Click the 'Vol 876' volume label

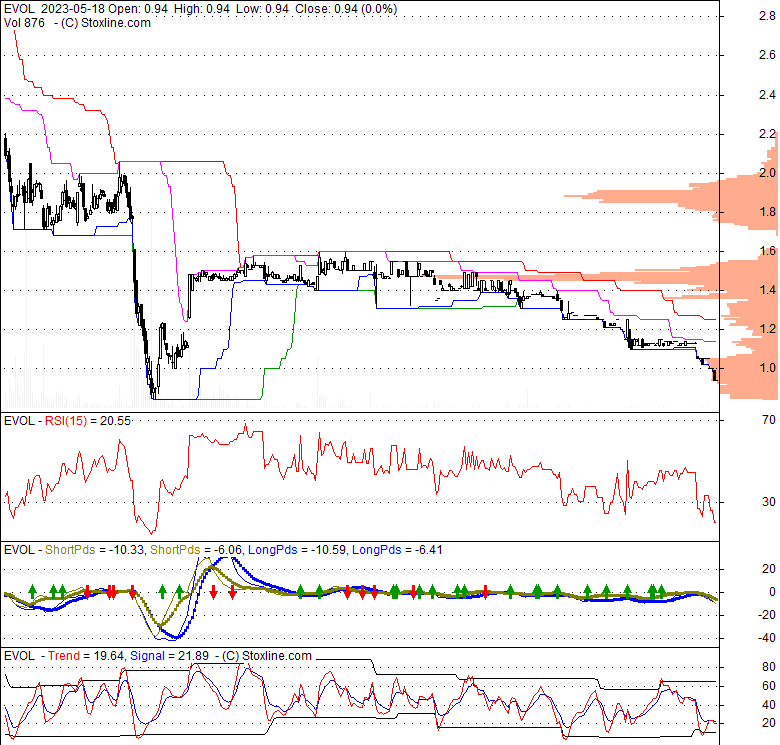(x=24, y=23)
